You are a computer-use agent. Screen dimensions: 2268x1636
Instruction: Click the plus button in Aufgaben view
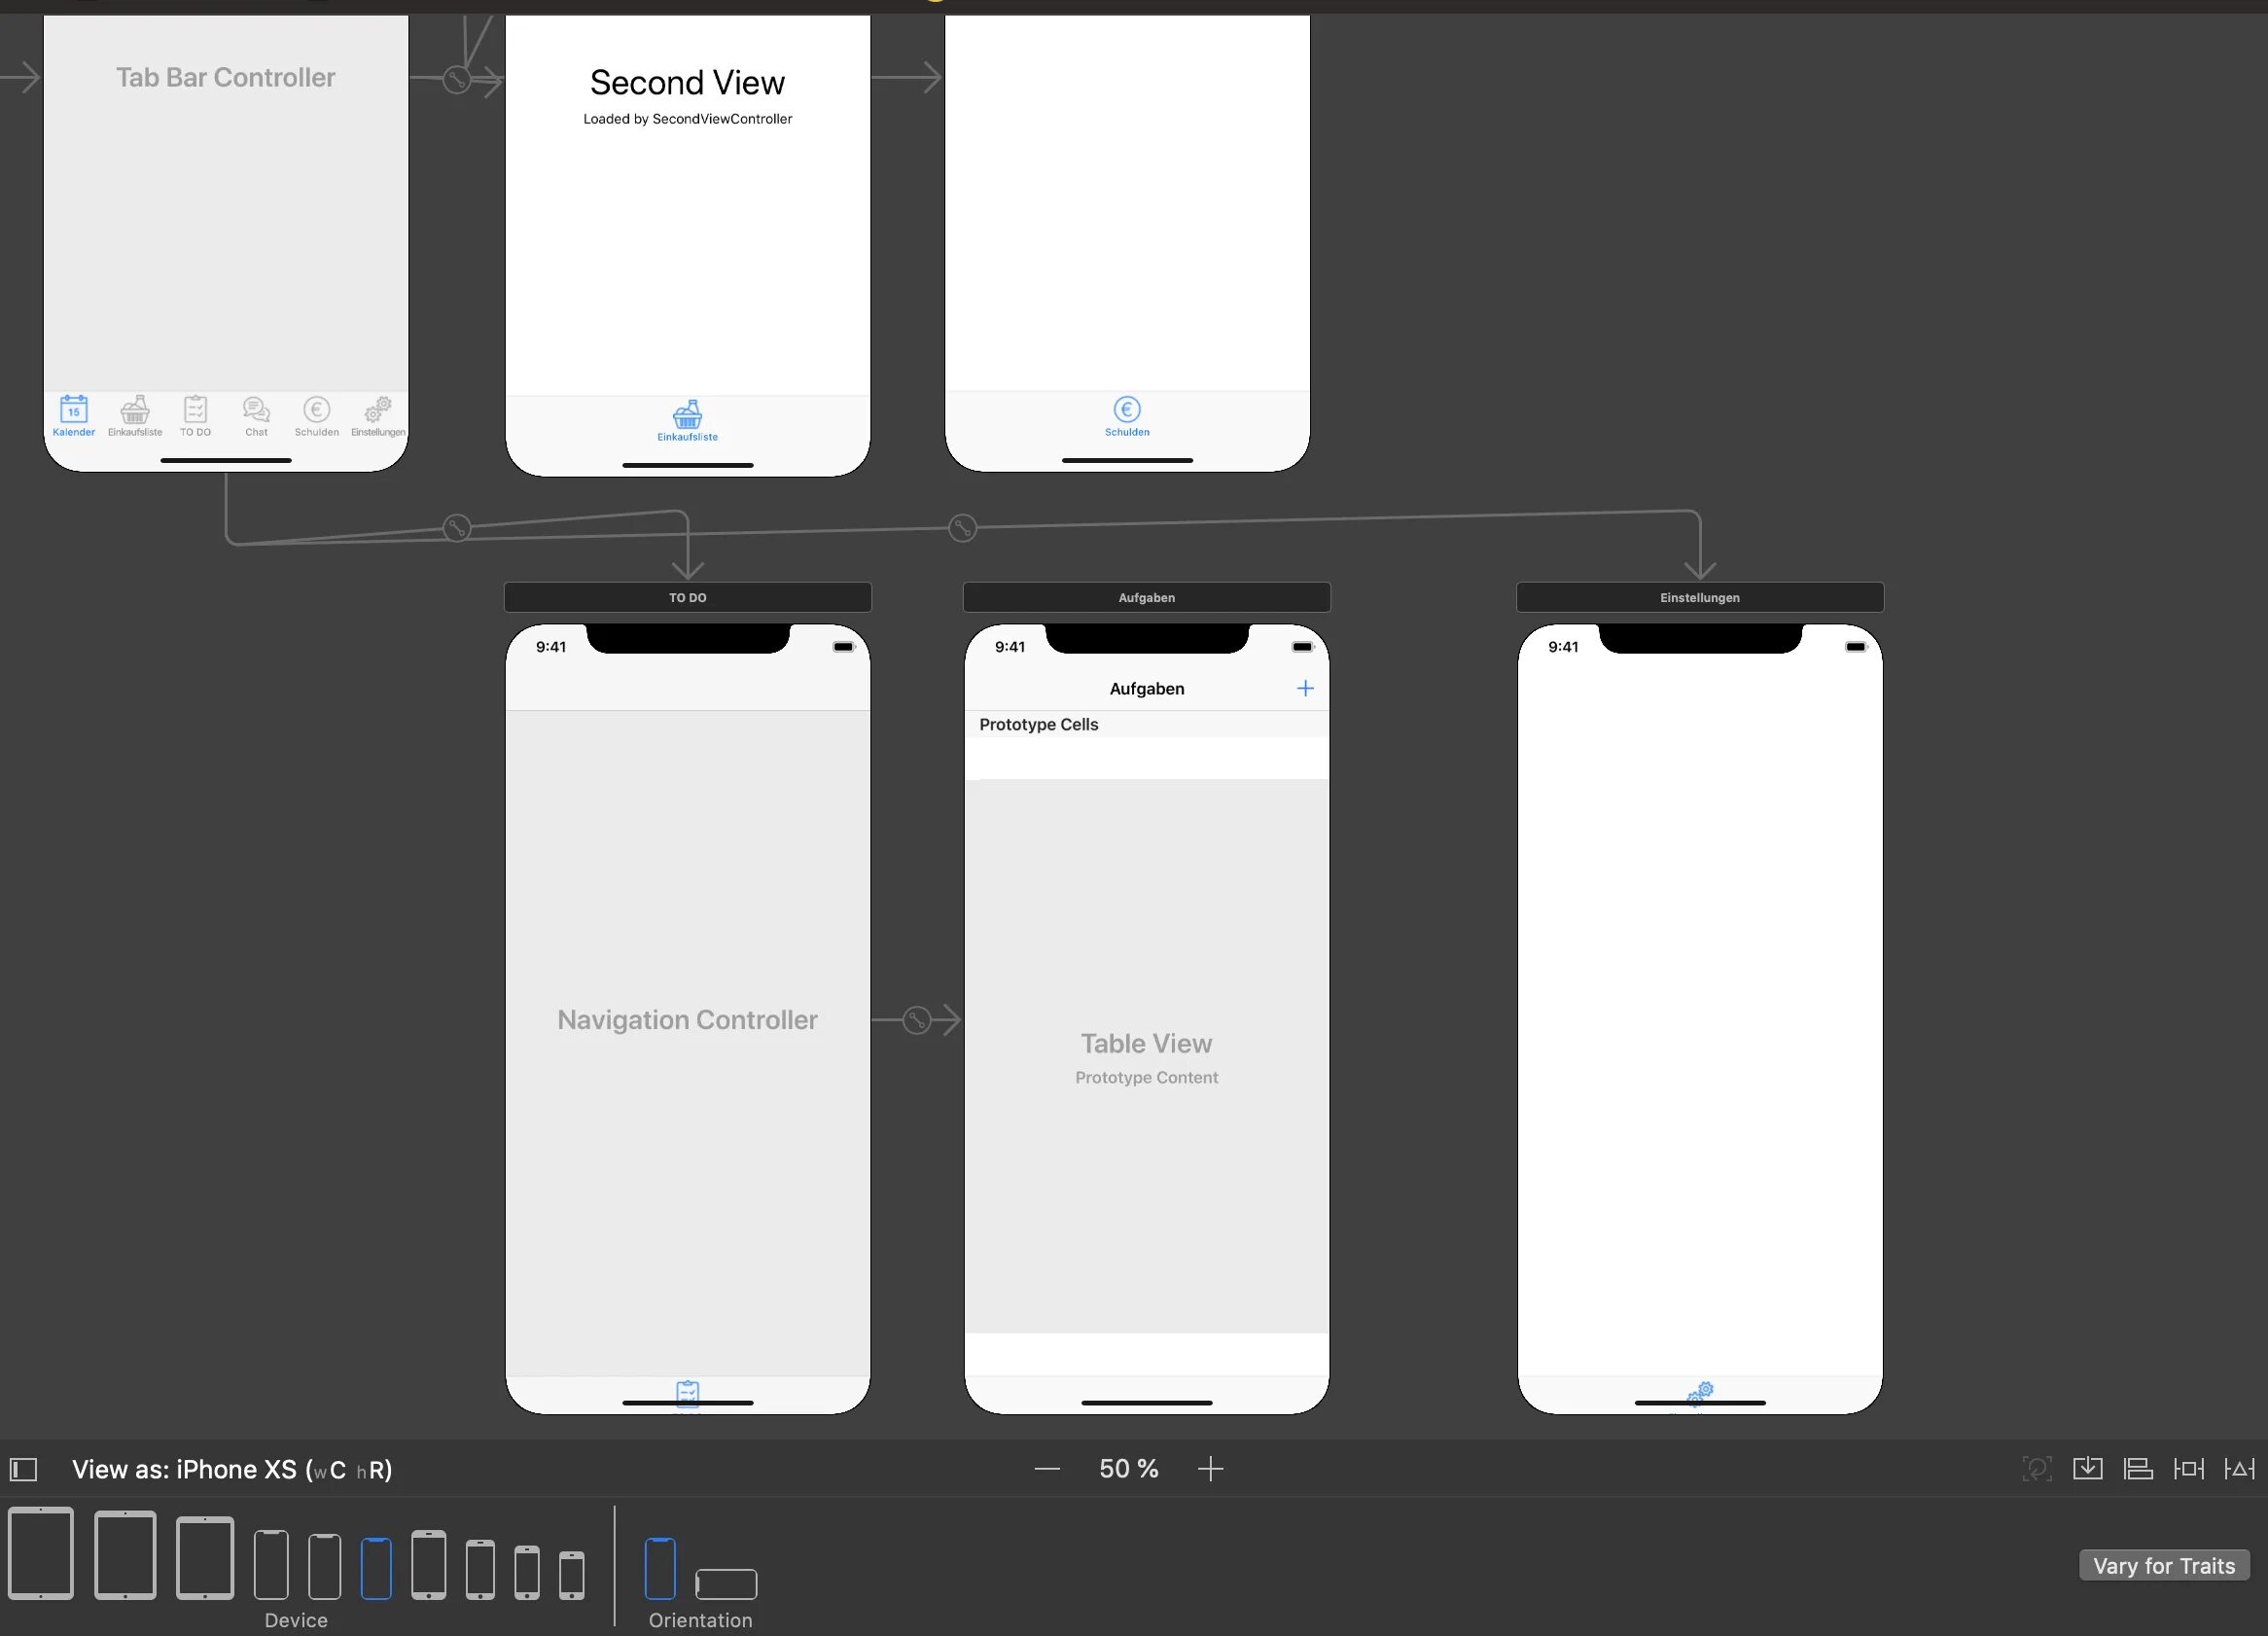[x=1306, y=689]
